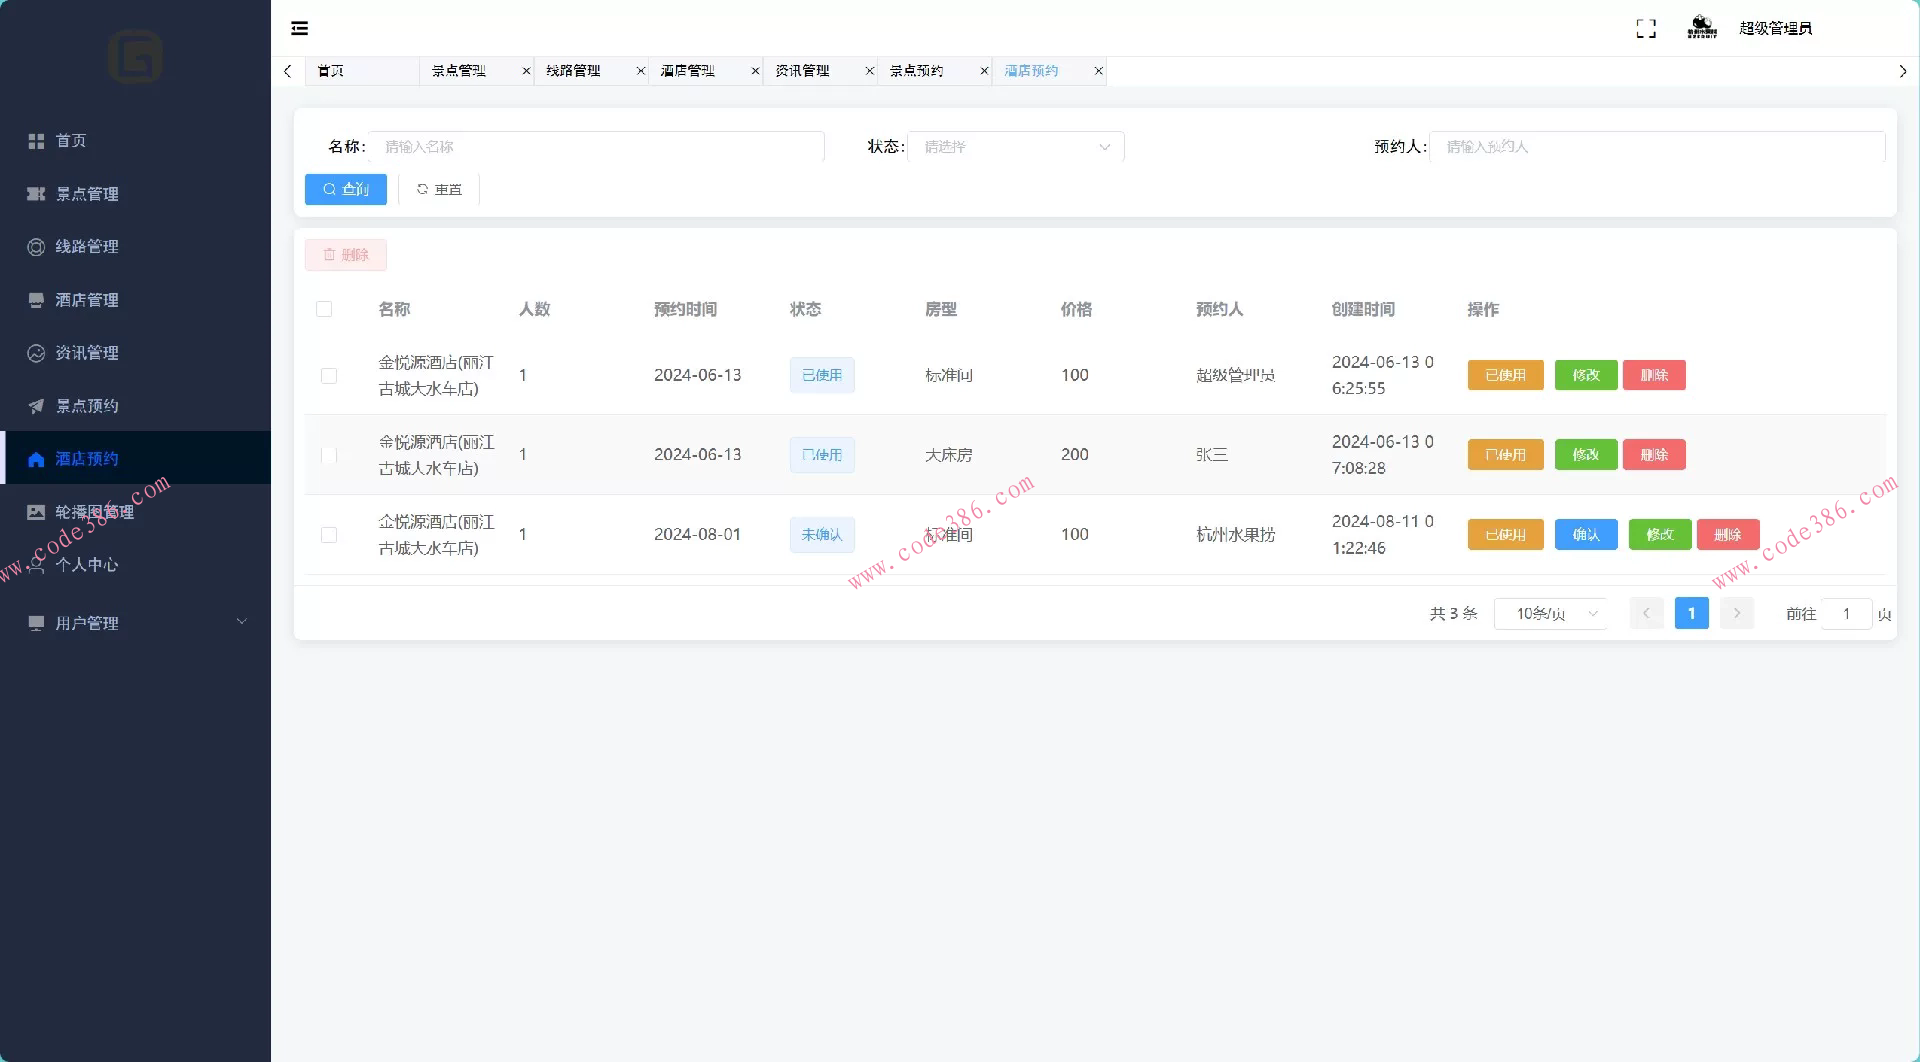Viewport: 1920px width, 1062px height.
Task: Click the fullscreen icon in the top bar
Action: pos(1645,27)
